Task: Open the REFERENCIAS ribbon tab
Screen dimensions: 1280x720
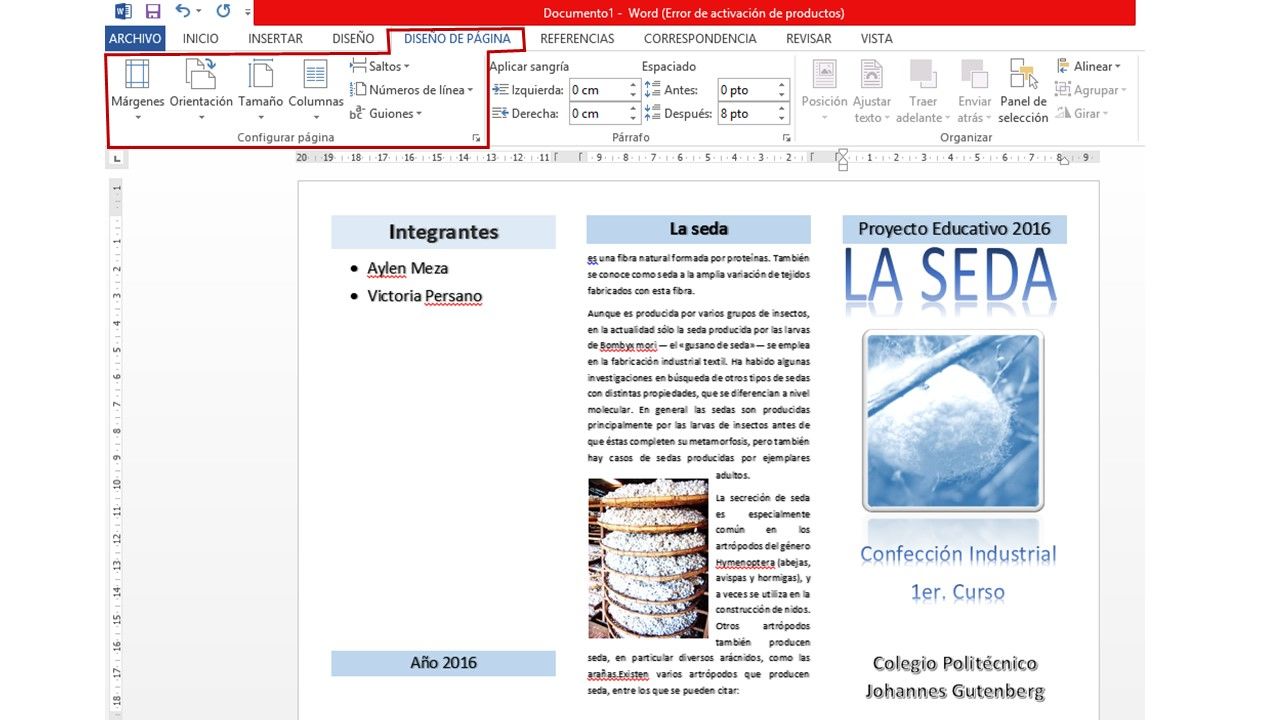Action: pos(577,39)
